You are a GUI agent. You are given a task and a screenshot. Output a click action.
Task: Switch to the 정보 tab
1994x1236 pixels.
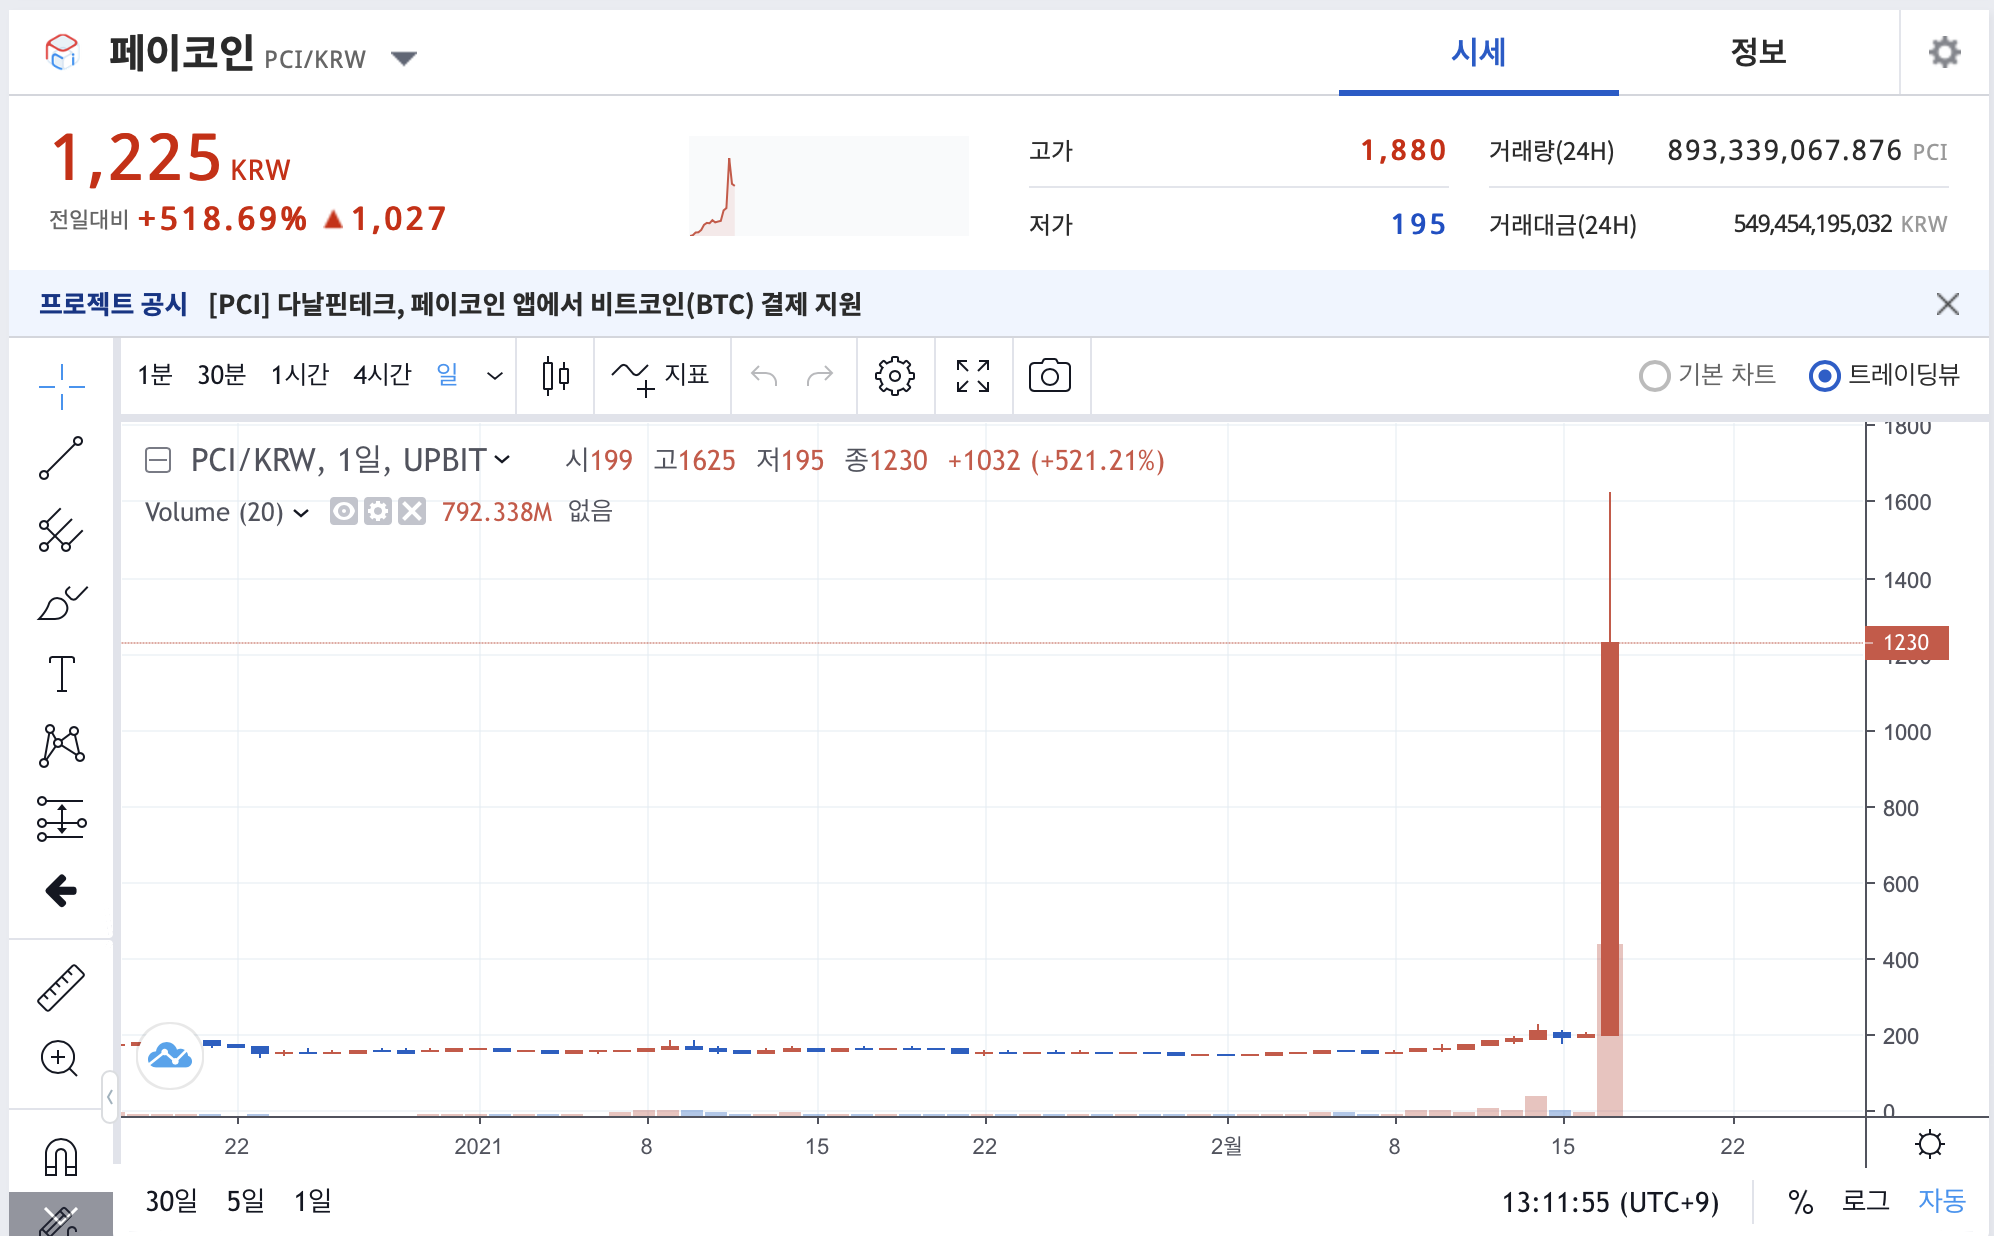coord(1758,52)
